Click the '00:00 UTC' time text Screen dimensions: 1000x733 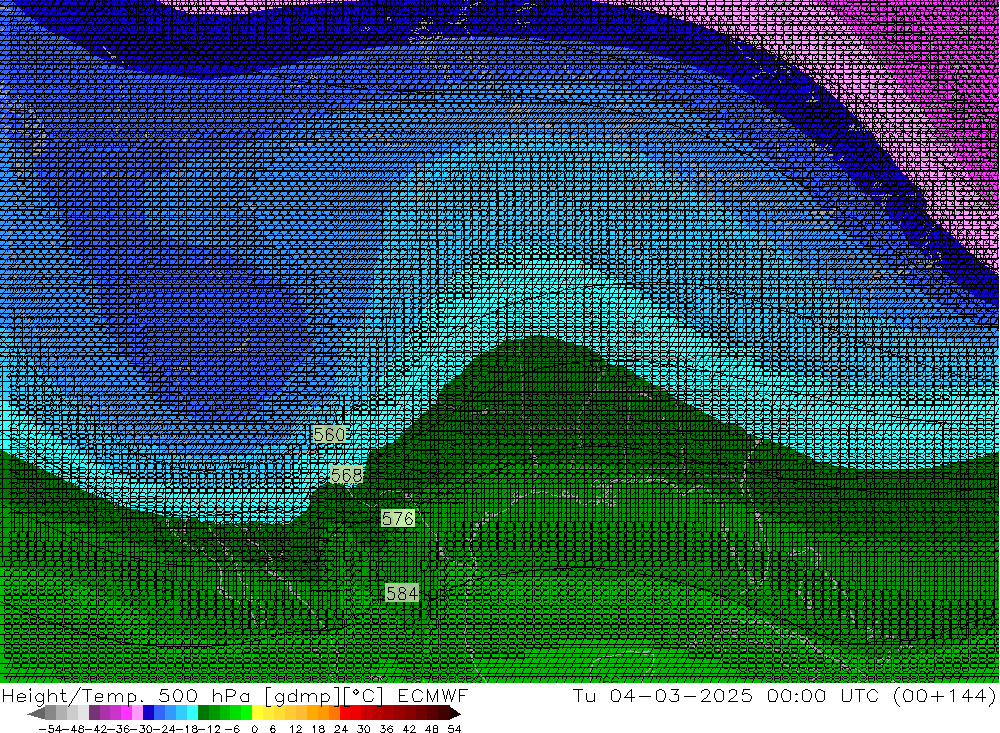pos(823,695)
